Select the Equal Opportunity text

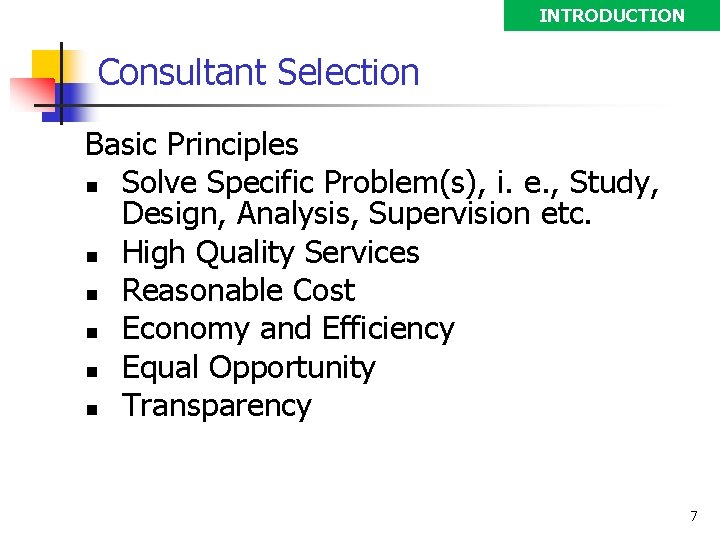click(x=249, y=368)
